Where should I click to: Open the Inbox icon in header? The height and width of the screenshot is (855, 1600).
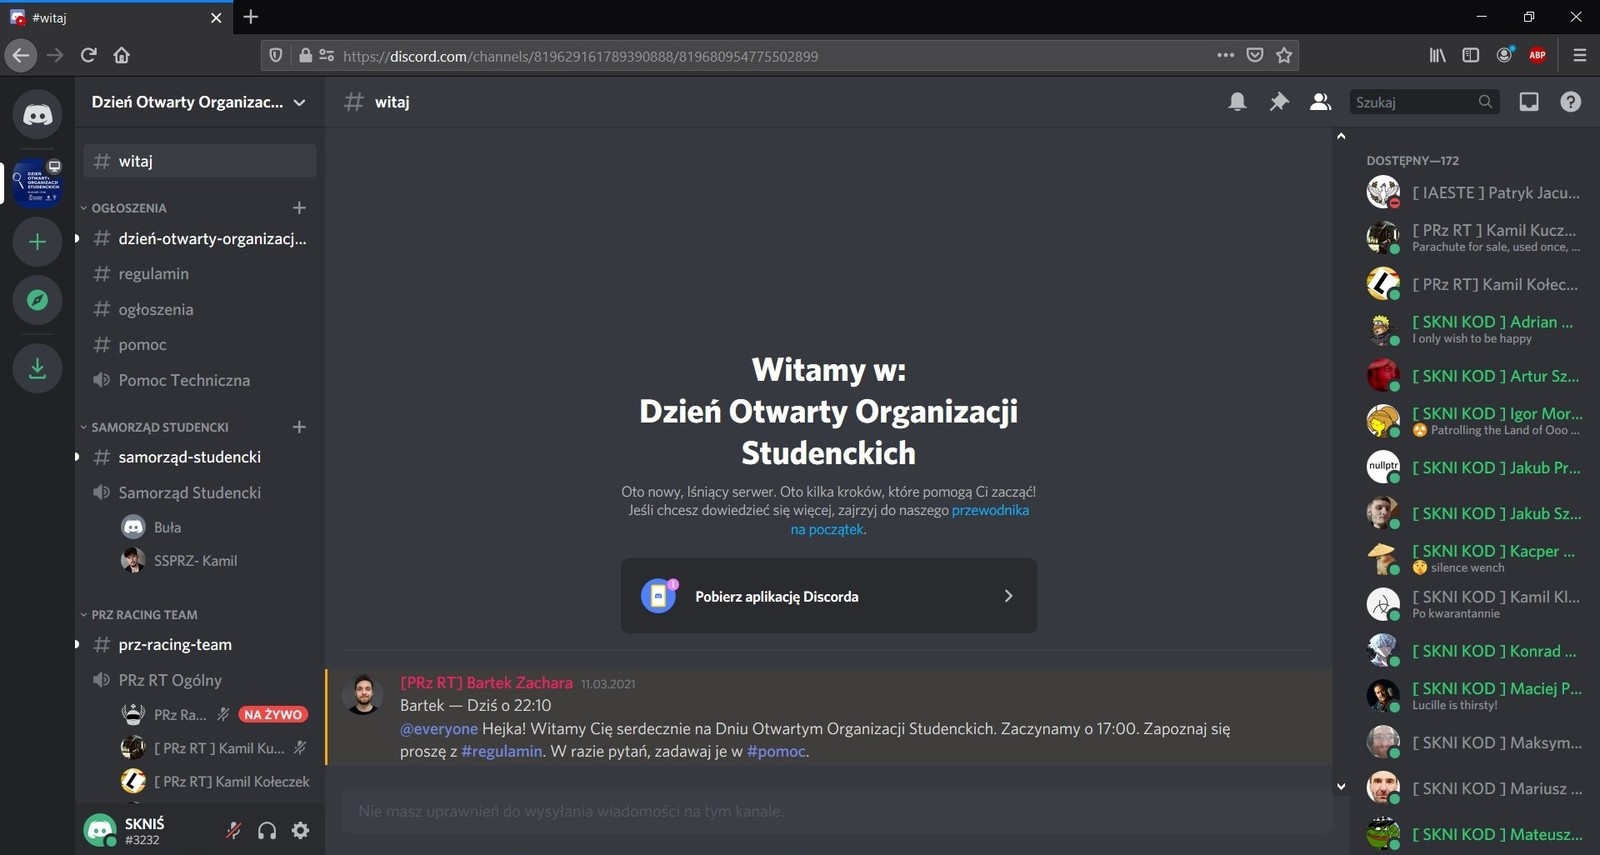point(1529,102)
